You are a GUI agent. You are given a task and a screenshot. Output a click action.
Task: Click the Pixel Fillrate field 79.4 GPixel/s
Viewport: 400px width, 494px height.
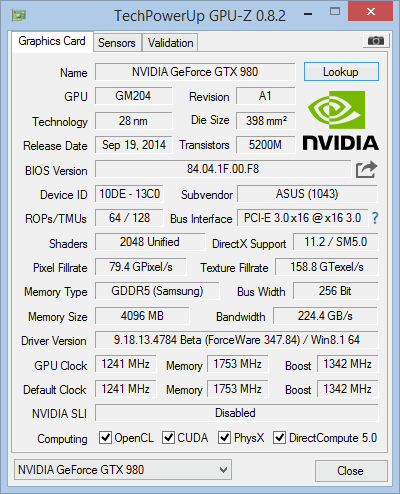(141, 267)
